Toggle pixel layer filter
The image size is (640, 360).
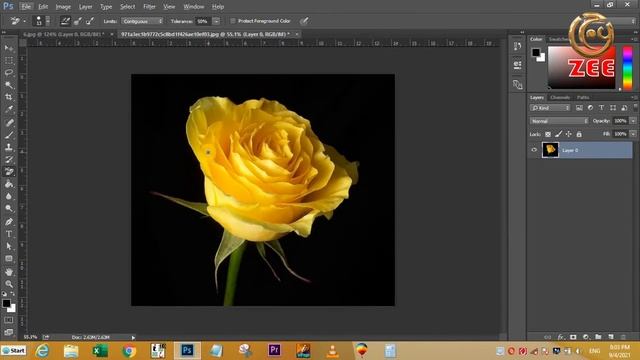point(579,108)
